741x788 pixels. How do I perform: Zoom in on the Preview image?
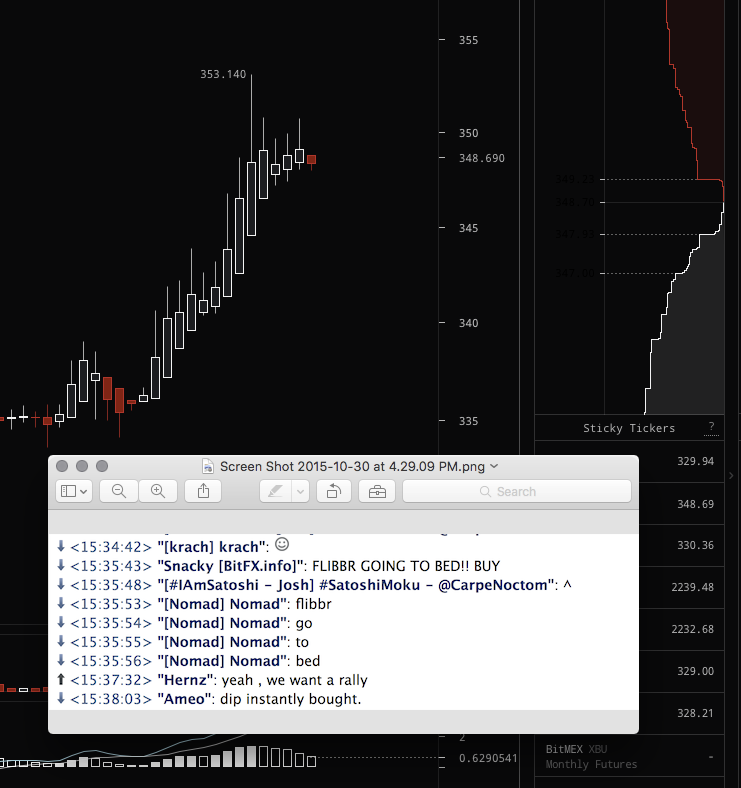[158, 491]
